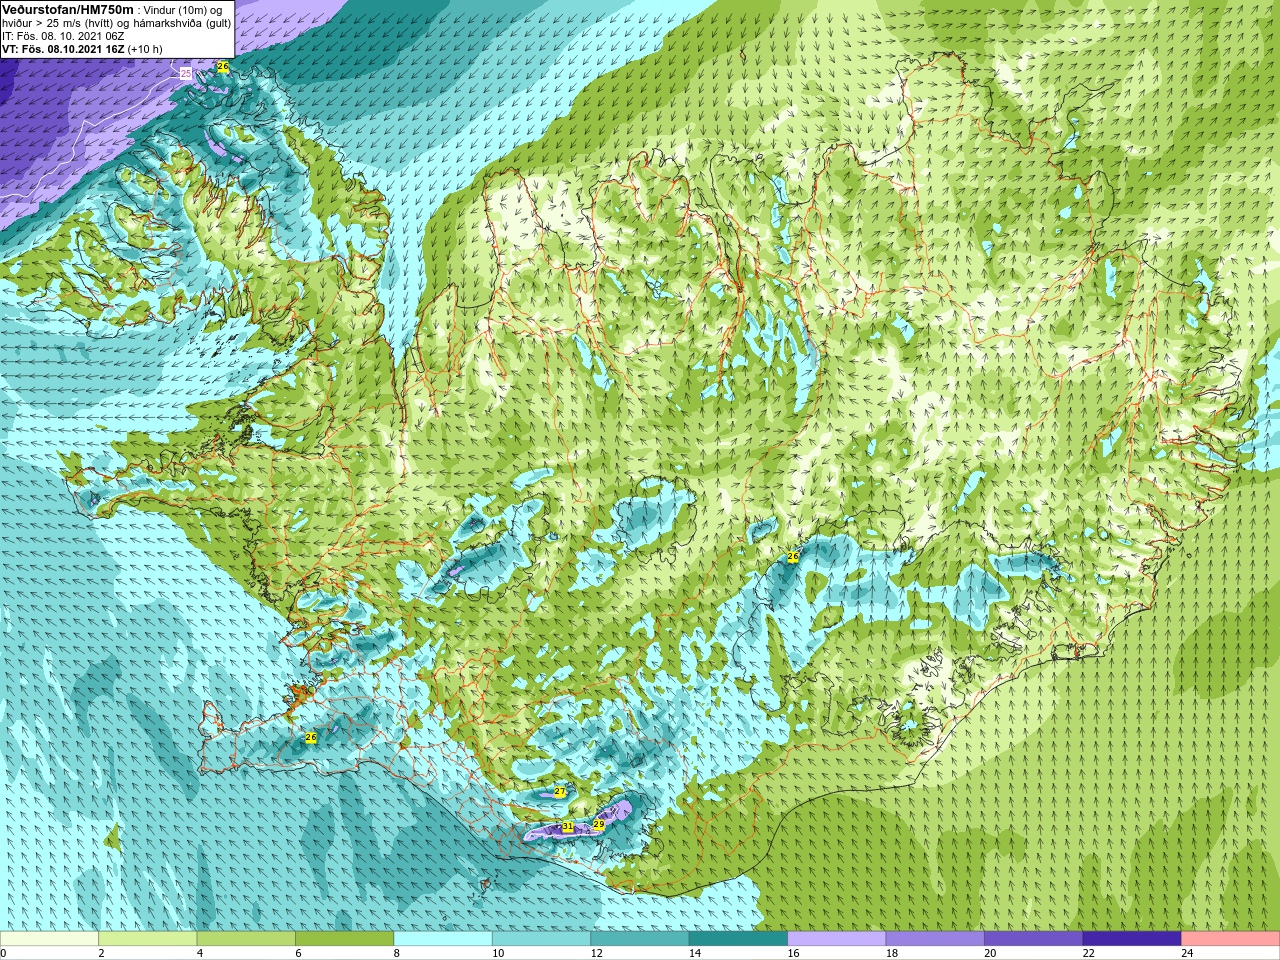Select the 16–18 m/s lavender legend swatch
The height and width of the screenshot is (960, 1280).
tap(837, 939)
